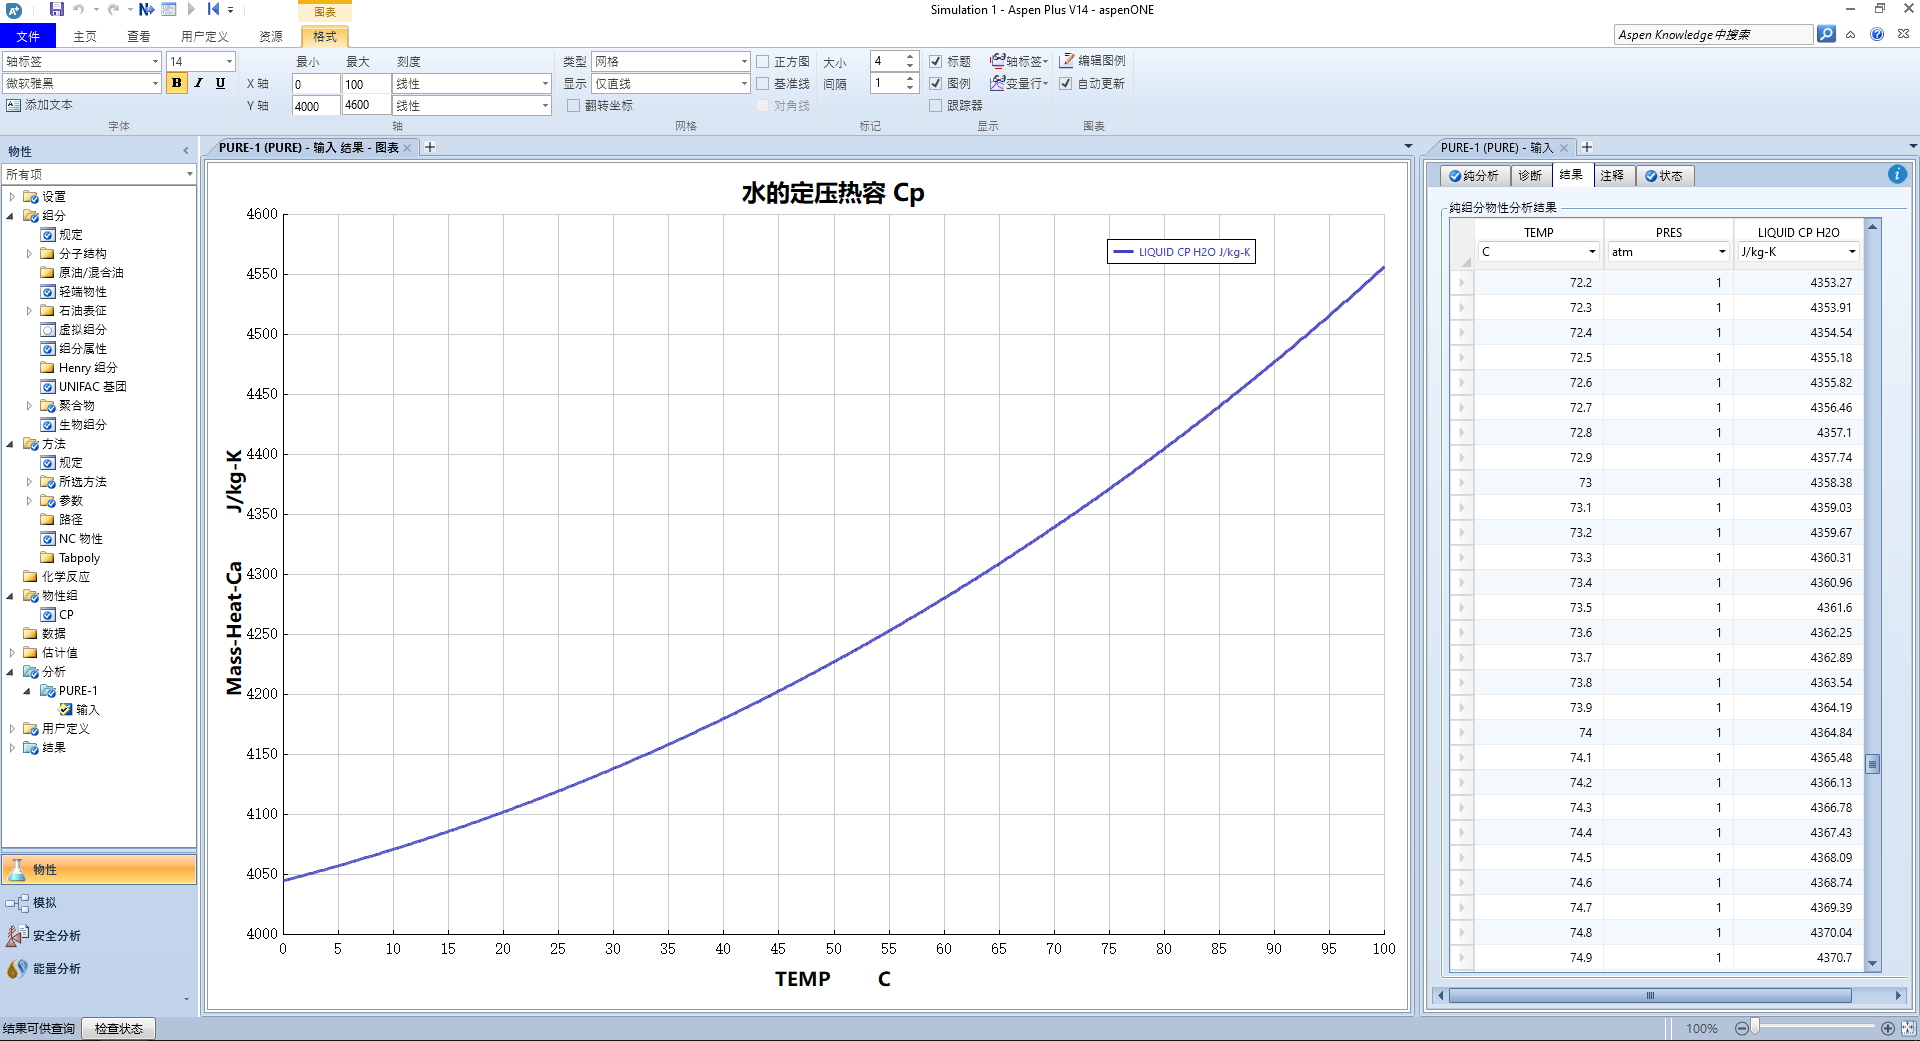This screenshot has height=1041, width=1920.
Task: Open X axis scale dropdown (线性)
Action: pos(545,83)
